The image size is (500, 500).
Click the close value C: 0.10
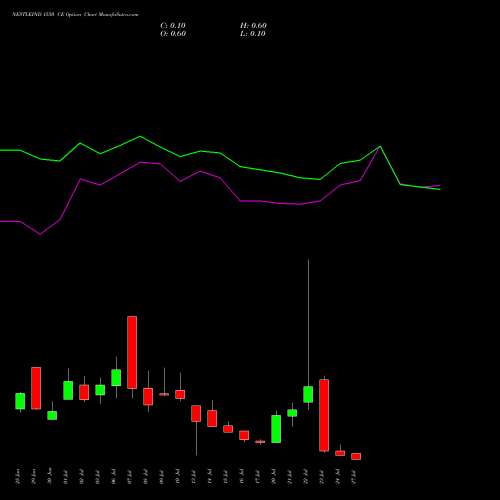[x=173, y=26]
